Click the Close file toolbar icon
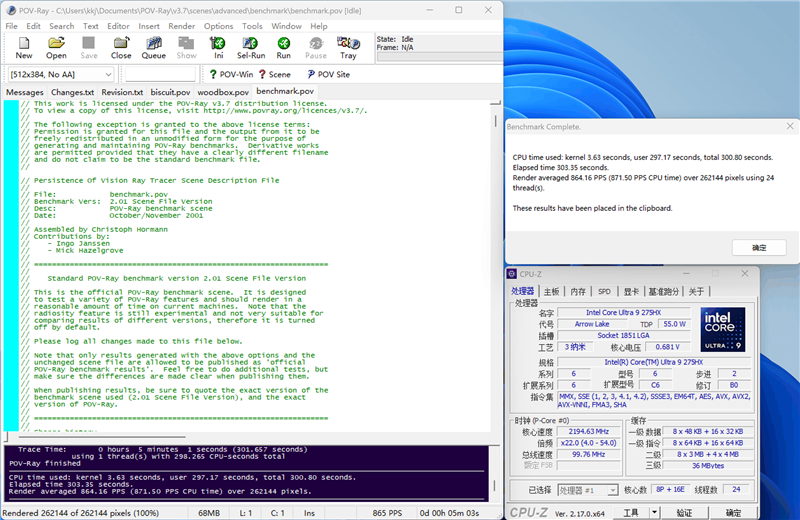 (x=121, y=48)
